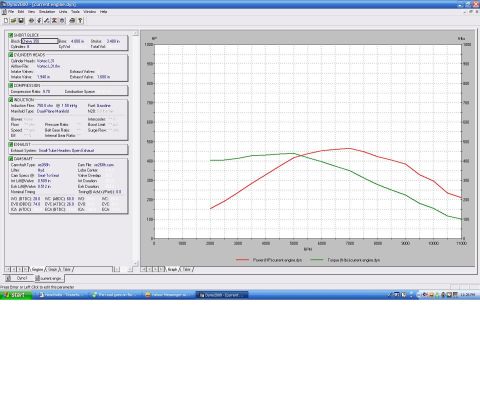Select the Table tab under the chart
This screenshot has height=415, width=480.
tap(187, 269)
